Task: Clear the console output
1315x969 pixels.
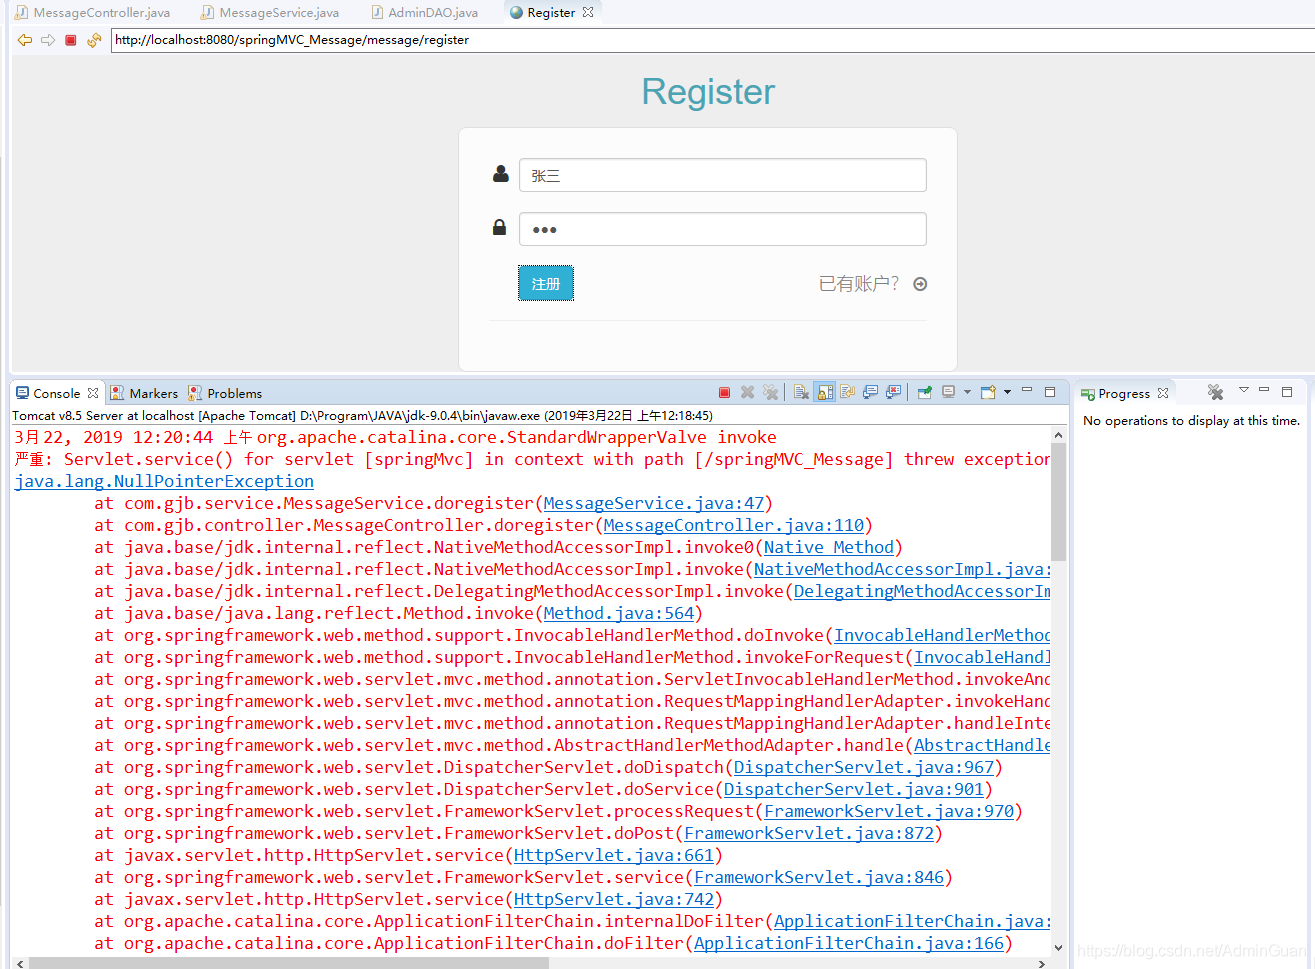Action: point(801,392)
